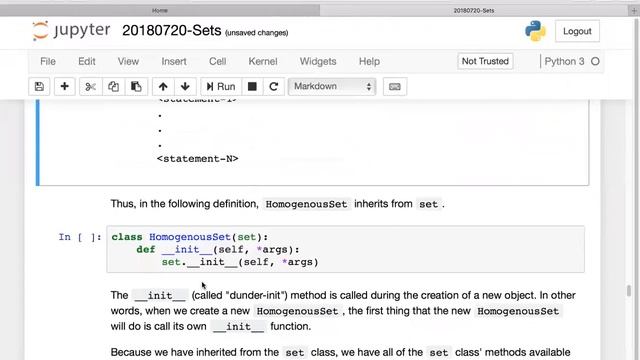The image size is (640, 360).
Task: Insert a cell below with the plus icon
Action: tap(64, 87)
